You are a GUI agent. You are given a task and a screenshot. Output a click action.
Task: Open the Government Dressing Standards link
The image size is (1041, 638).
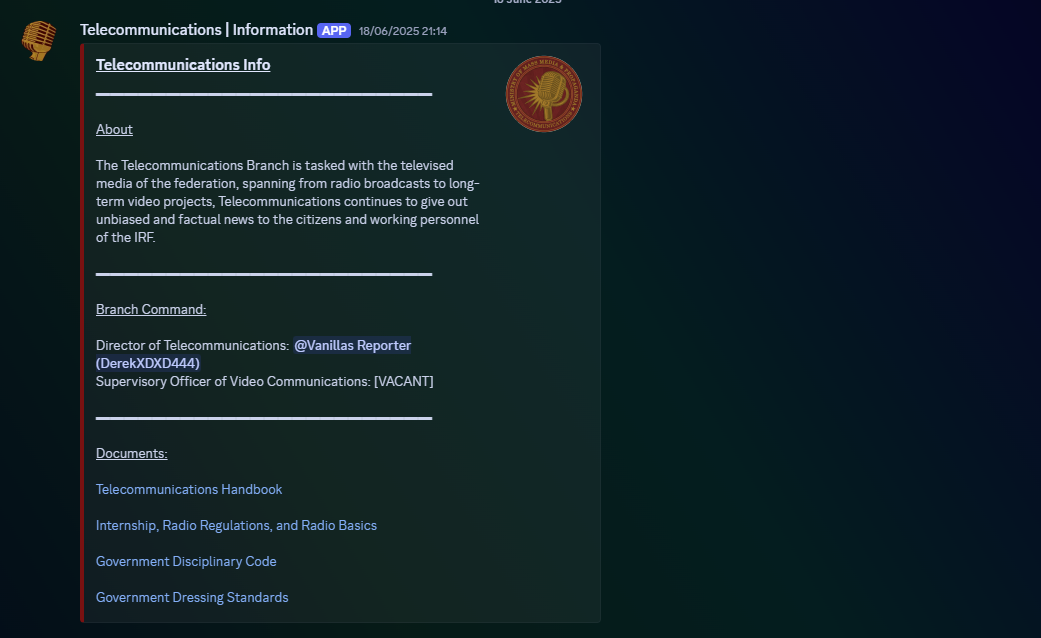click(192, 597)
